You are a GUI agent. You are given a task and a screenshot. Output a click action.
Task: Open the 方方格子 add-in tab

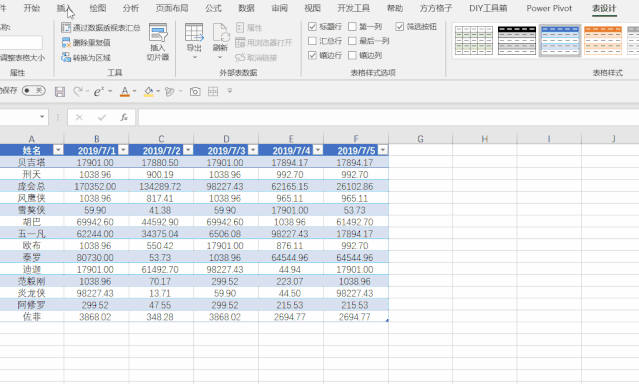pyautogui.click(x=436, y=8)
